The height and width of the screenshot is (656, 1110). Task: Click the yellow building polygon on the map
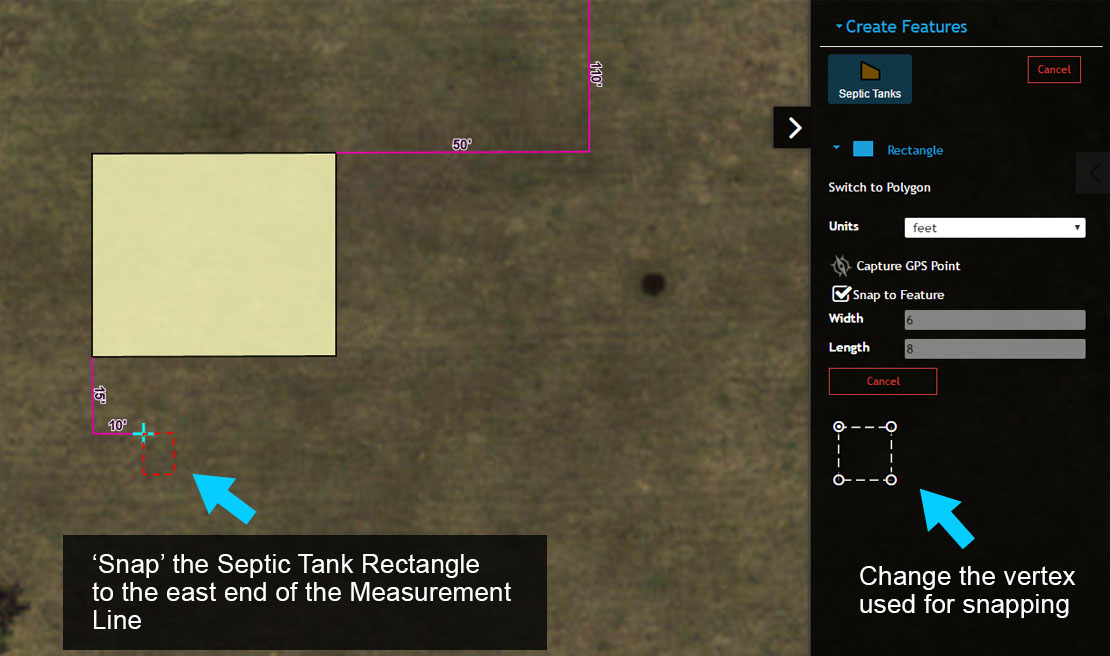[213, 255]
